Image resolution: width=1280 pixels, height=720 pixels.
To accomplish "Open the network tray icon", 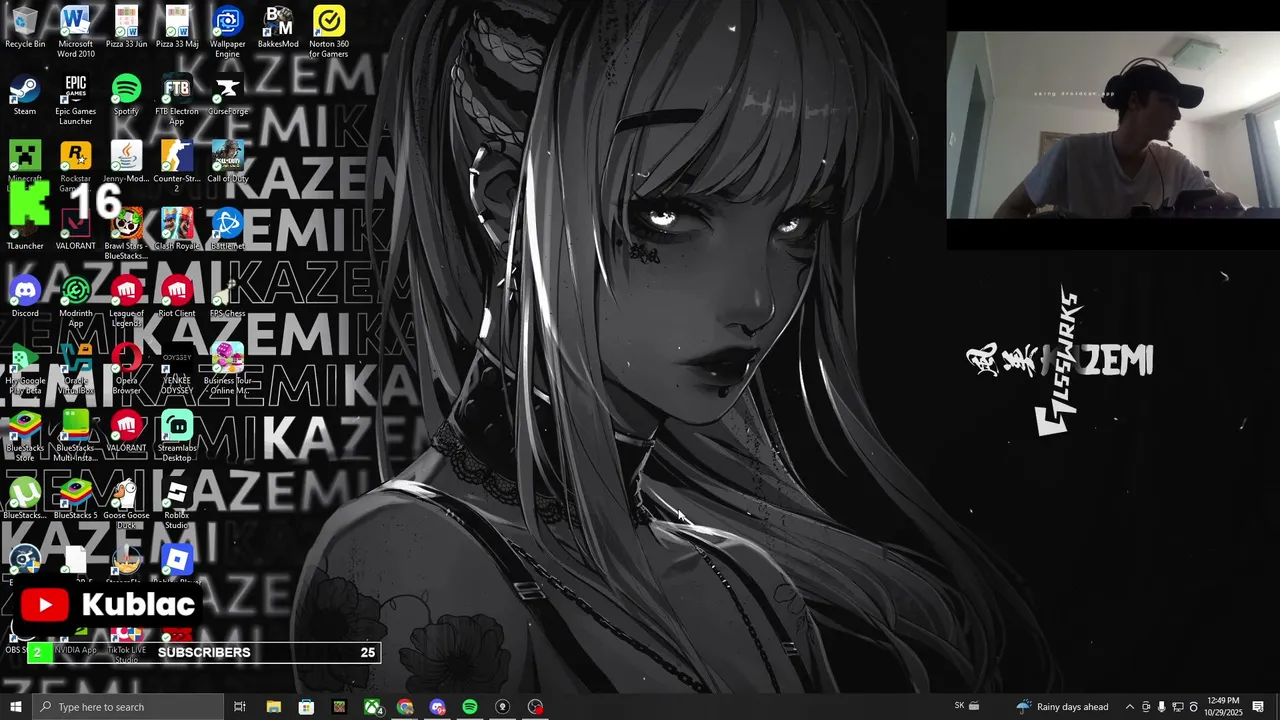I will pyautogui.click(x=1177, y=707).
